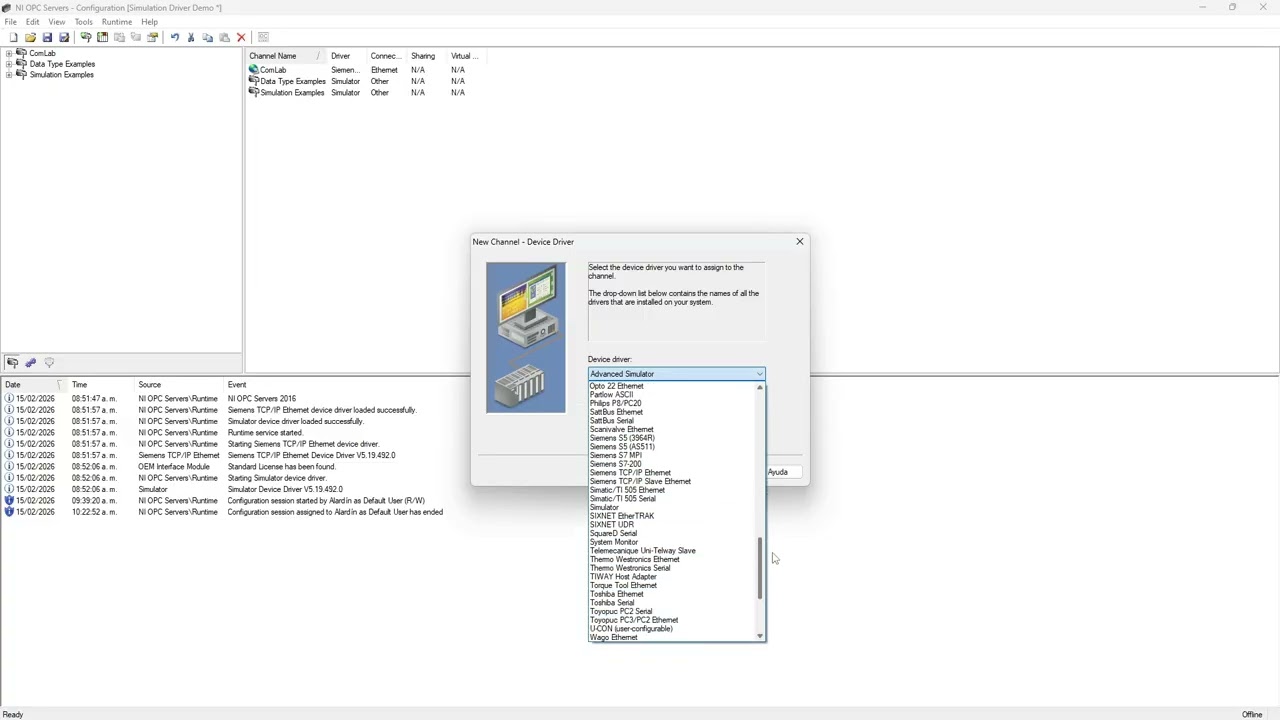Choose Simulator from the driver list
Screen dimensions: 1280x720
604,508
